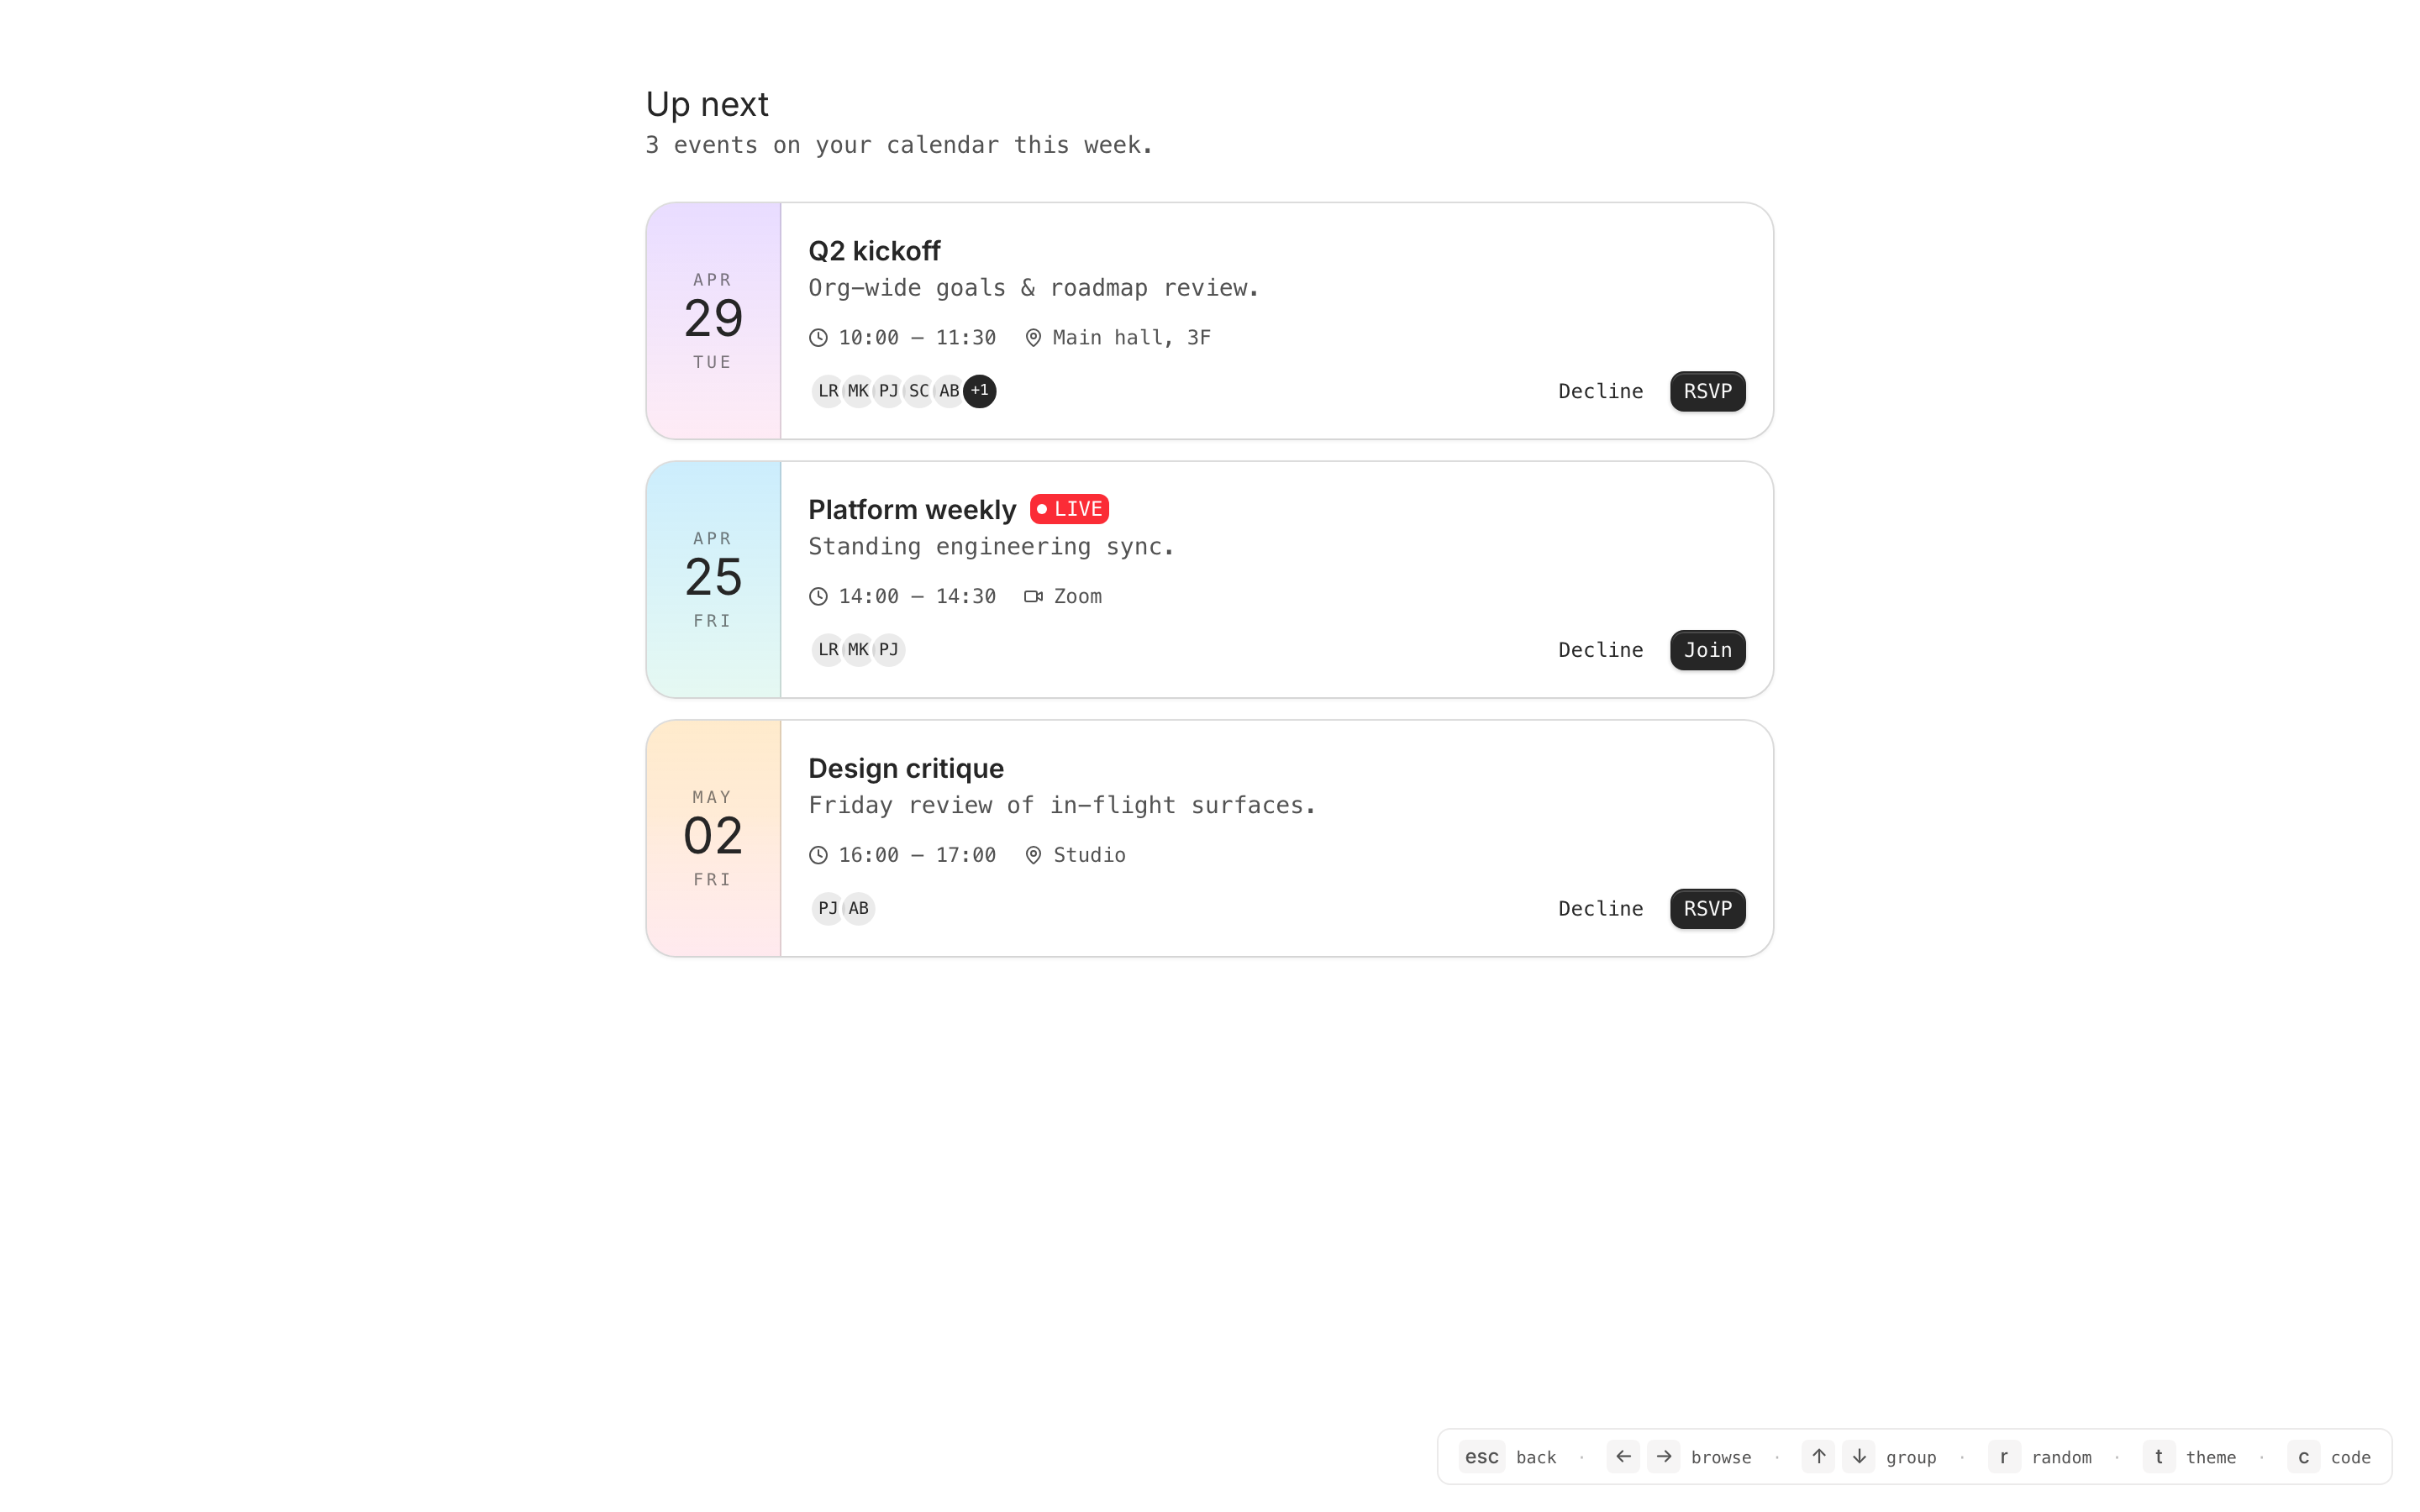Decline the Design critique event
Viewport: 2420px width, 1512px height.
(x=1600, y=909)
